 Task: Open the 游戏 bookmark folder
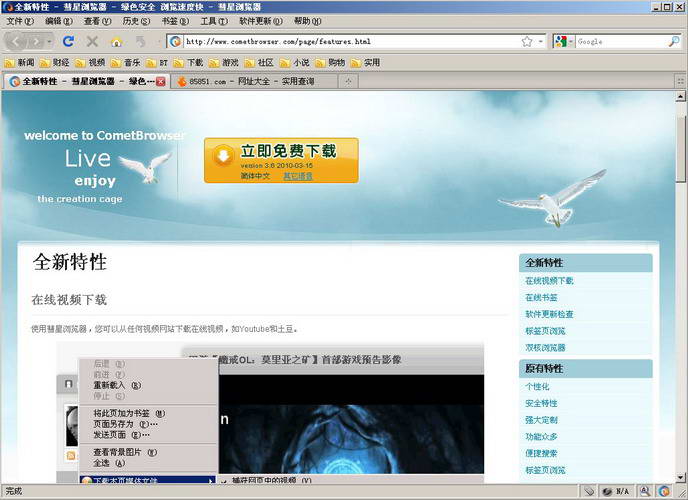coord(224,63)
